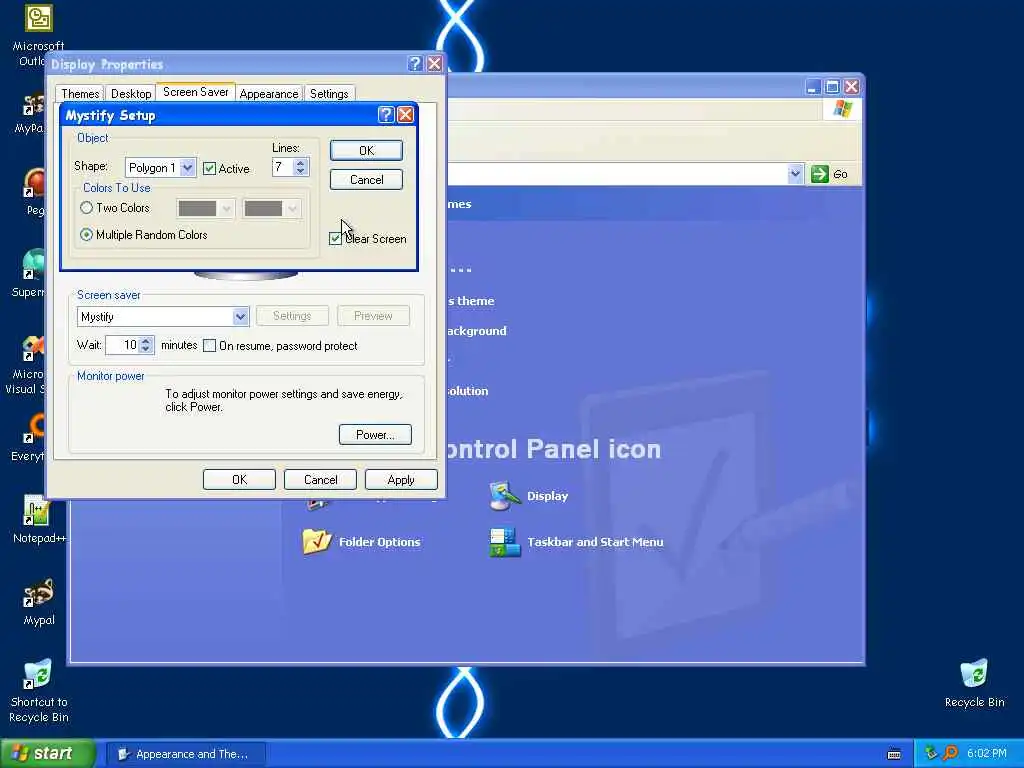
Task: Click Cancel in Display Properties
Action: coord(321,479)
